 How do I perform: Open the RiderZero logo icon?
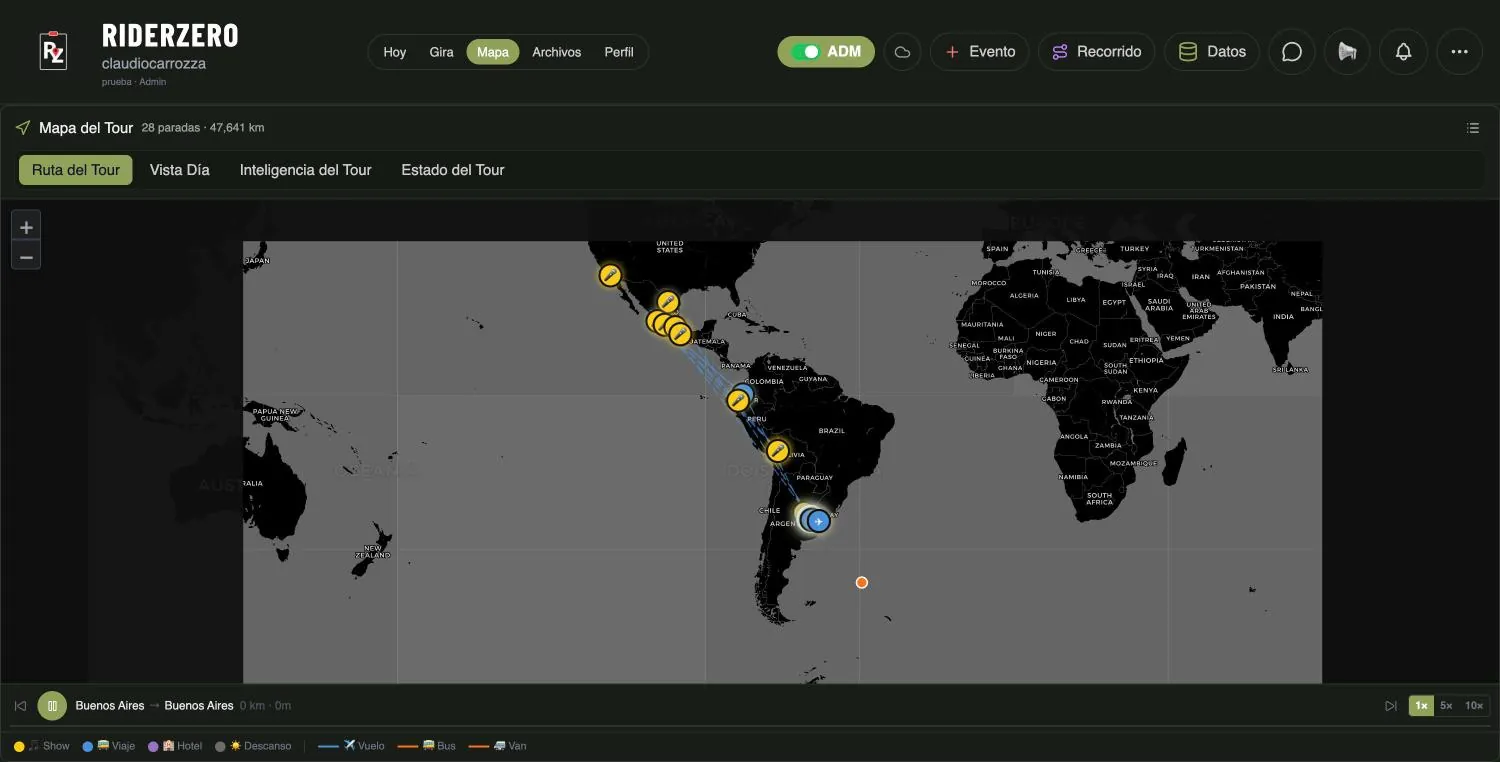pyautogui.click(x=53, y=52)
